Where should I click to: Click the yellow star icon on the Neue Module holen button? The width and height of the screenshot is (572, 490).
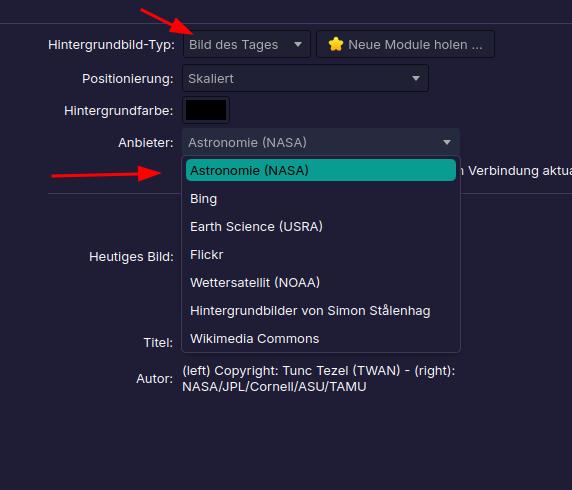(x=336, y=44)
